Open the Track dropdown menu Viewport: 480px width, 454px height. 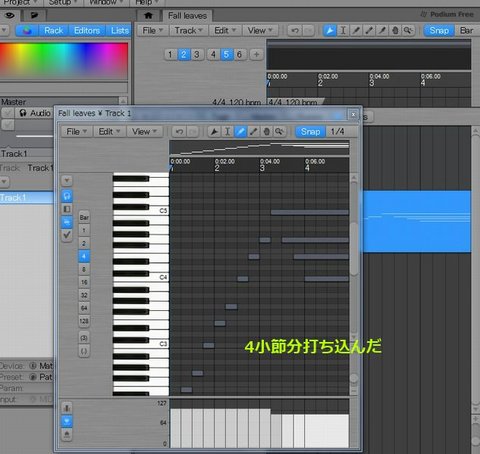[189, 31]
